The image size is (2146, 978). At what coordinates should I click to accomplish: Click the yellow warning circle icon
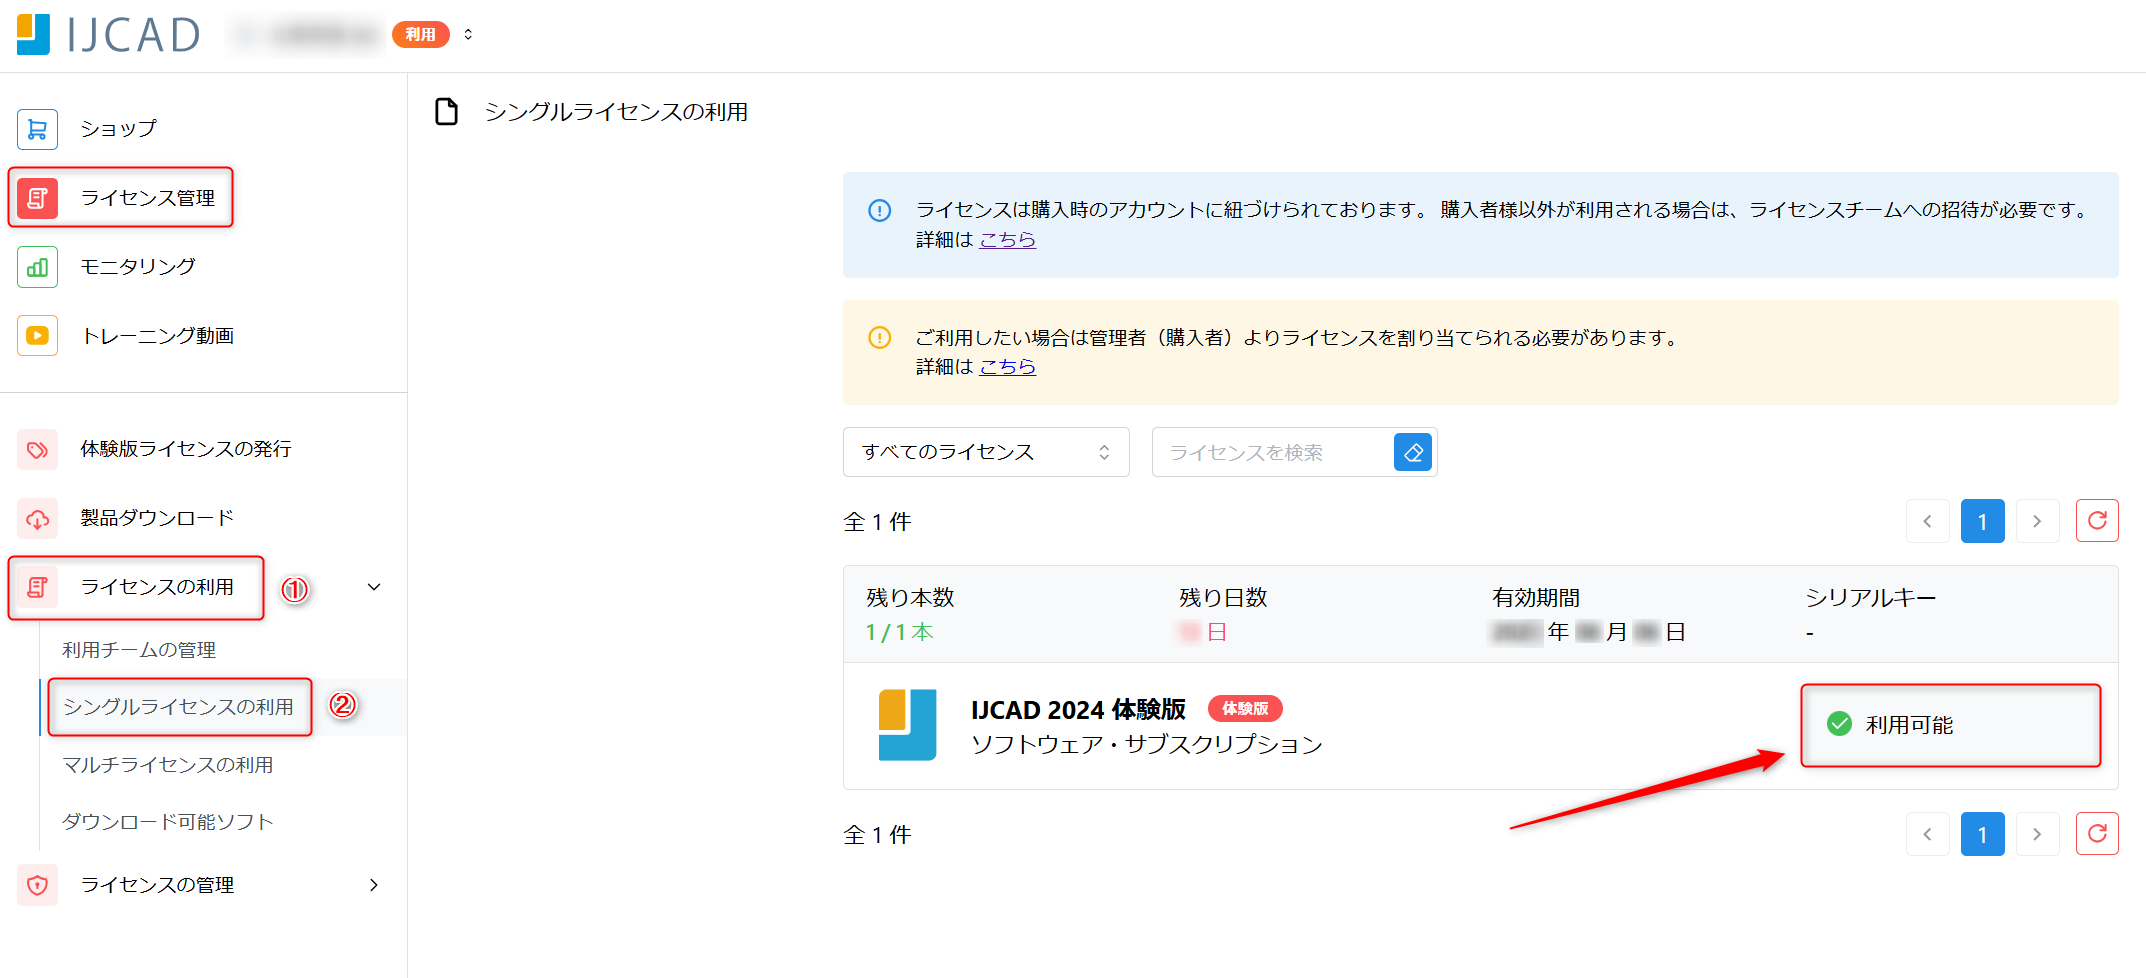[x=879, y=337]
